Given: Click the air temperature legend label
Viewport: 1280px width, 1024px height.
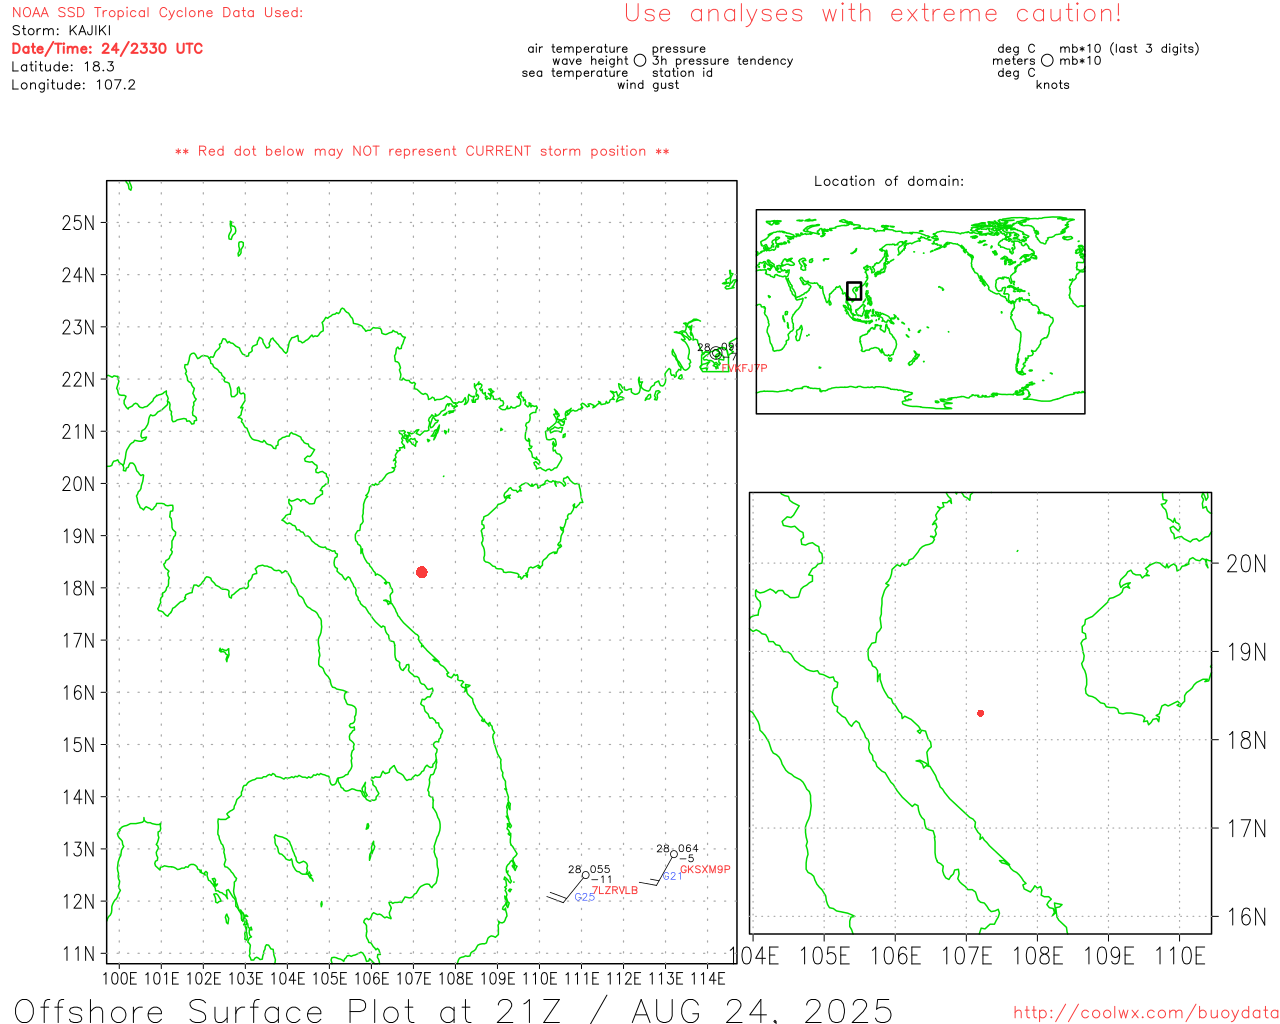Looking at the screenshot, I should coord(578,49).
